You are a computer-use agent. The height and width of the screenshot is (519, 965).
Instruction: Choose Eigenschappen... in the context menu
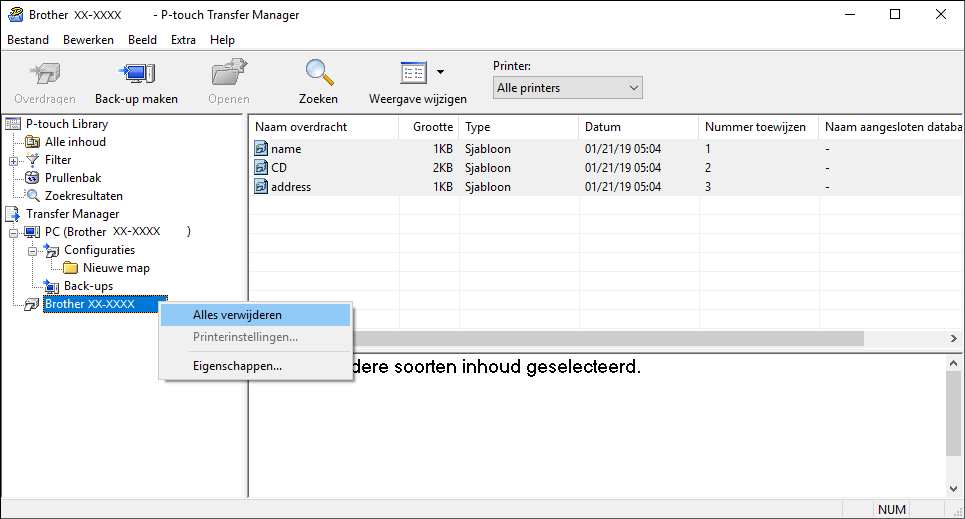255,366
